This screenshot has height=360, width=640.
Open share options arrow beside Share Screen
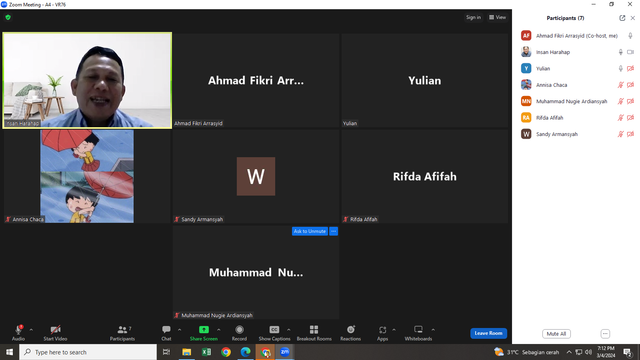[219, 330]
